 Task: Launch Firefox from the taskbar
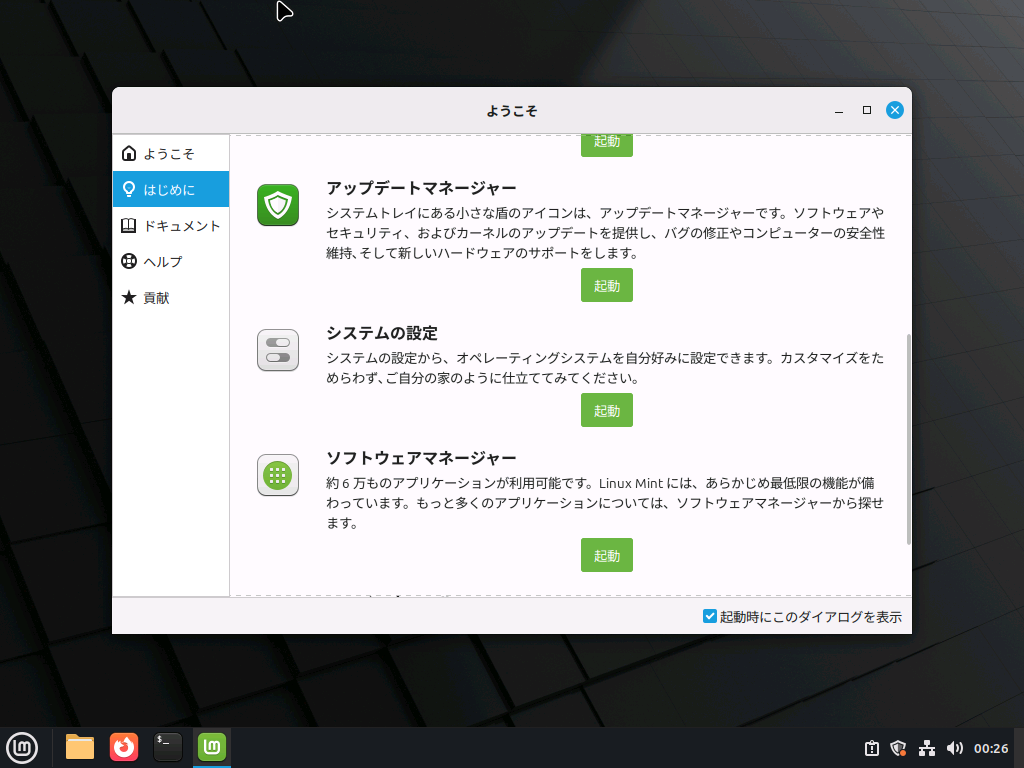(123, 747)
